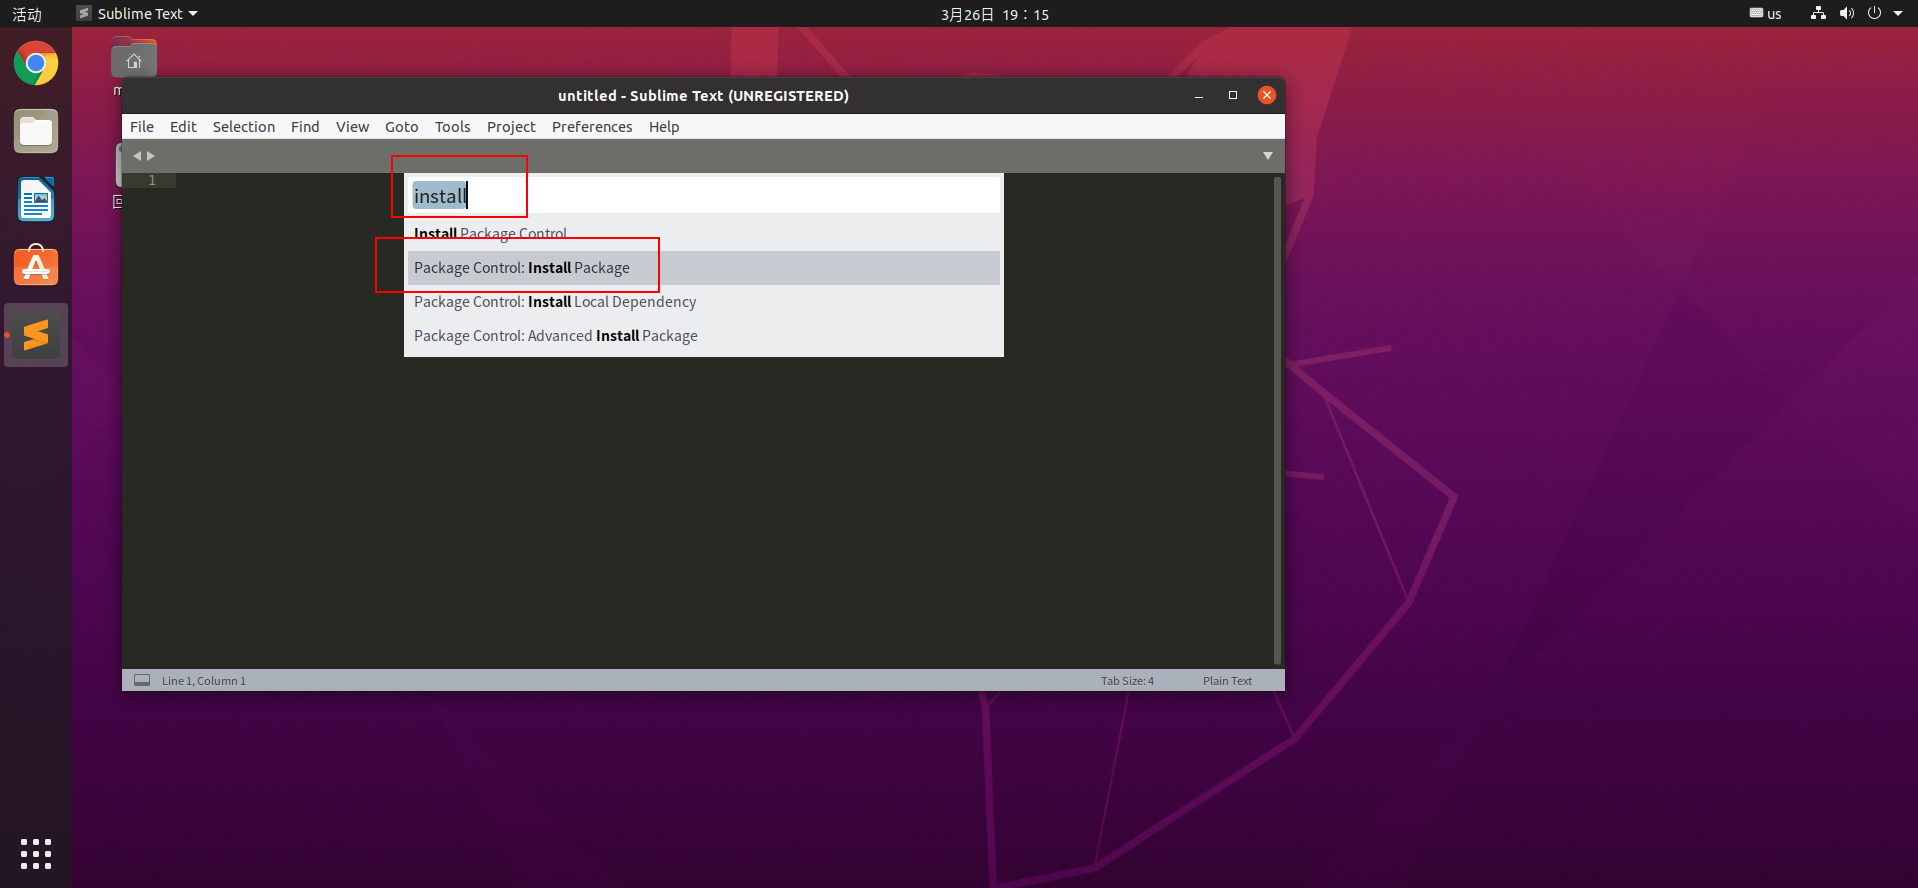Open the Goto menu
This screenshot has width=1918, height=888.
pyautogui.click(x=402, y=127)
